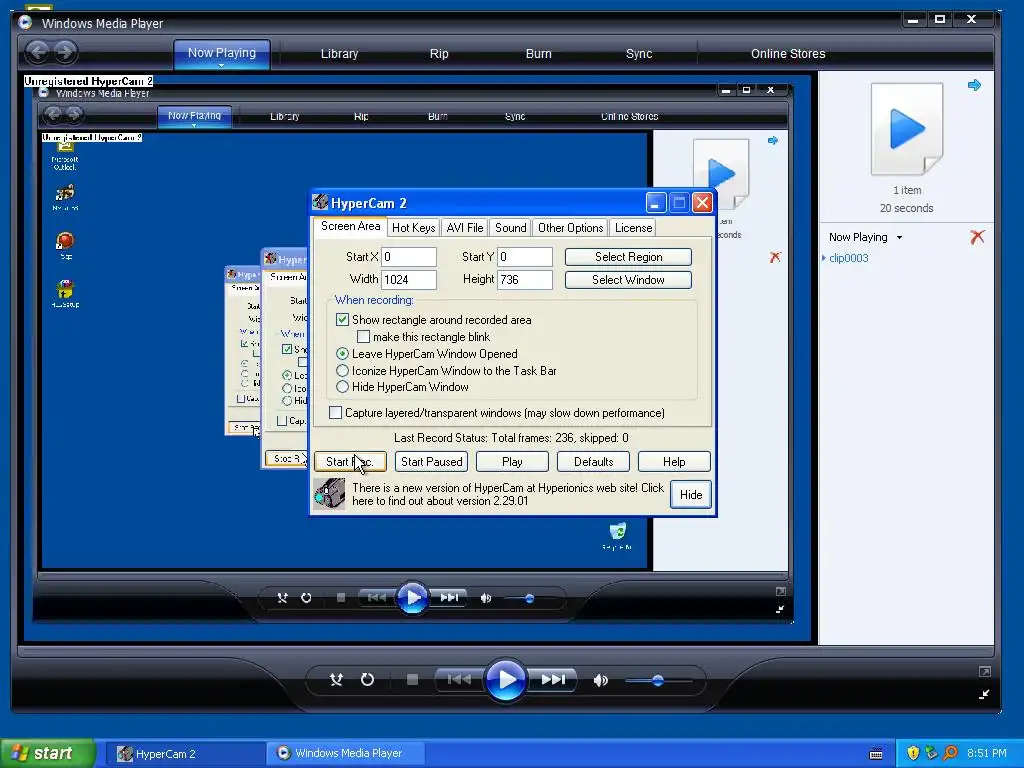The image size is (1024, 768).
Task: Click HyperCam's Play button
Action: point(512,462)
